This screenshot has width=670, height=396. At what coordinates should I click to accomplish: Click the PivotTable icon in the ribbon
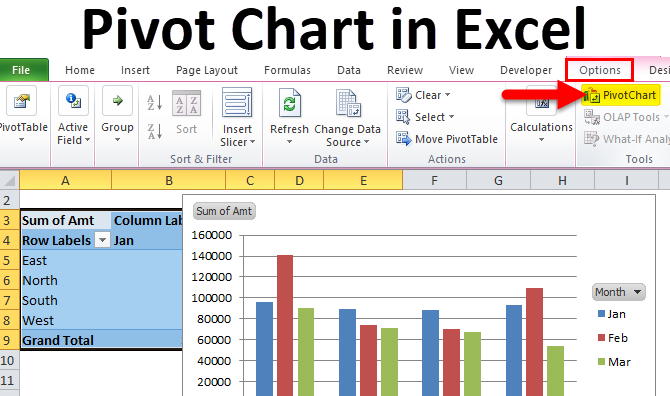tap(21, 101)
